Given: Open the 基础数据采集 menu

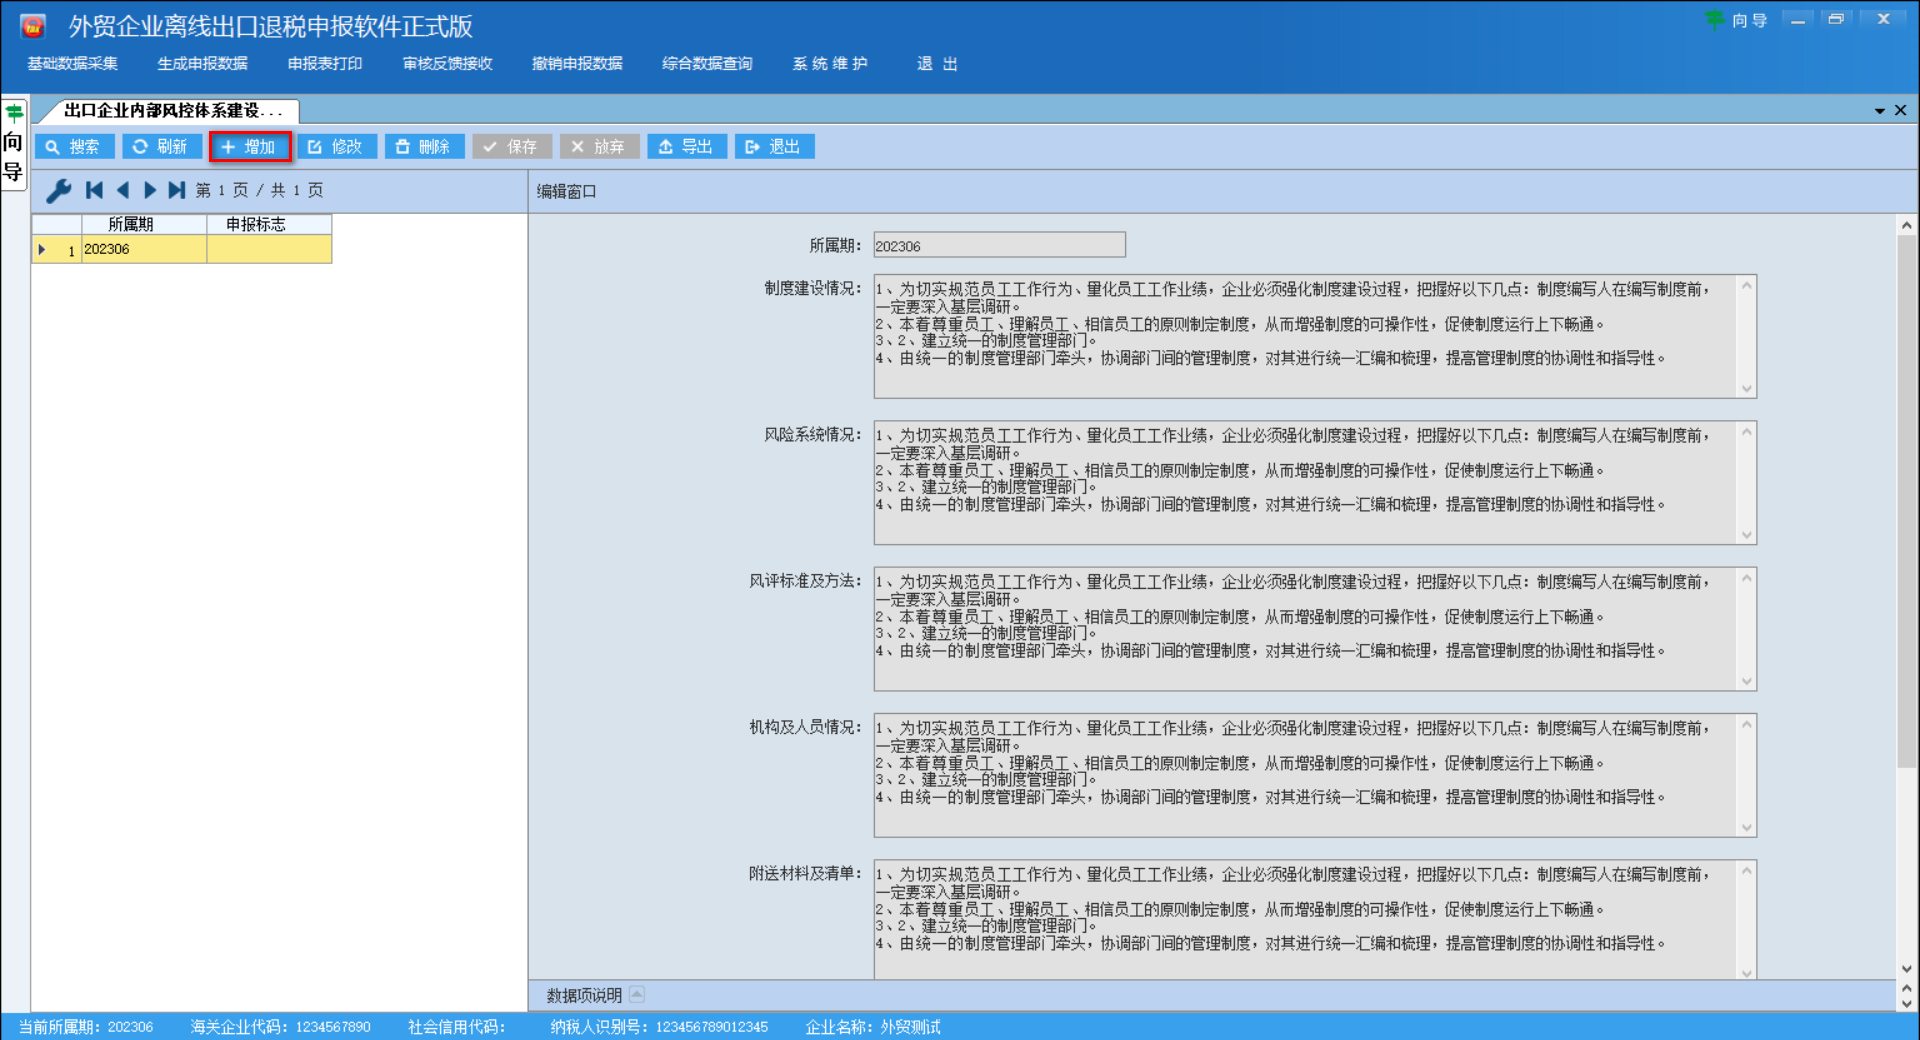Looking at the screenshot, I should [x=71, y=63].
